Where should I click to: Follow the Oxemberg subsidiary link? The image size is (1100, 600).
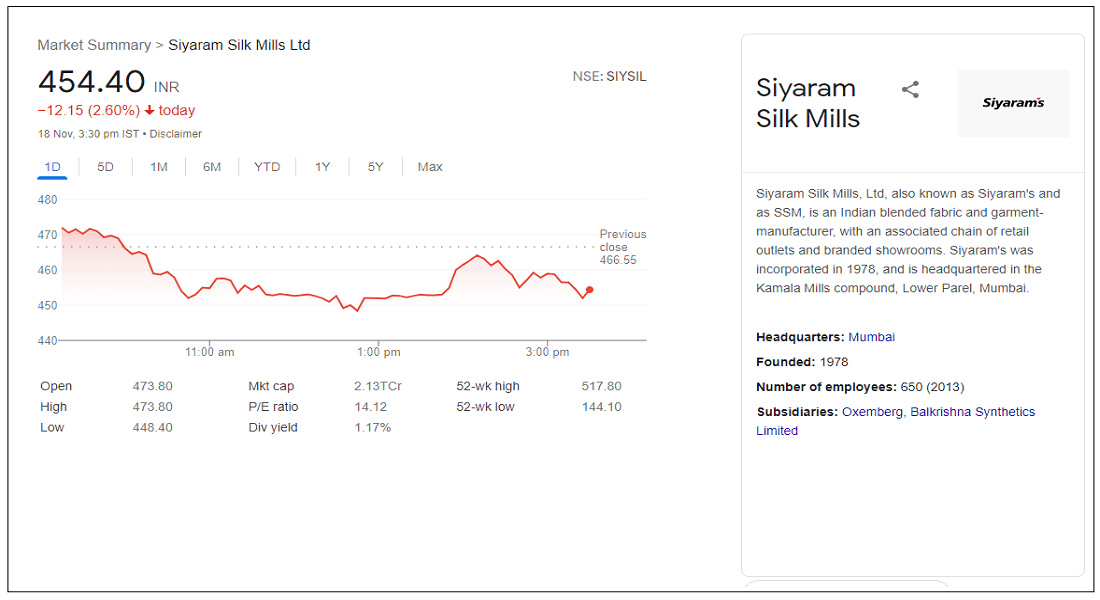coord(872,412)
